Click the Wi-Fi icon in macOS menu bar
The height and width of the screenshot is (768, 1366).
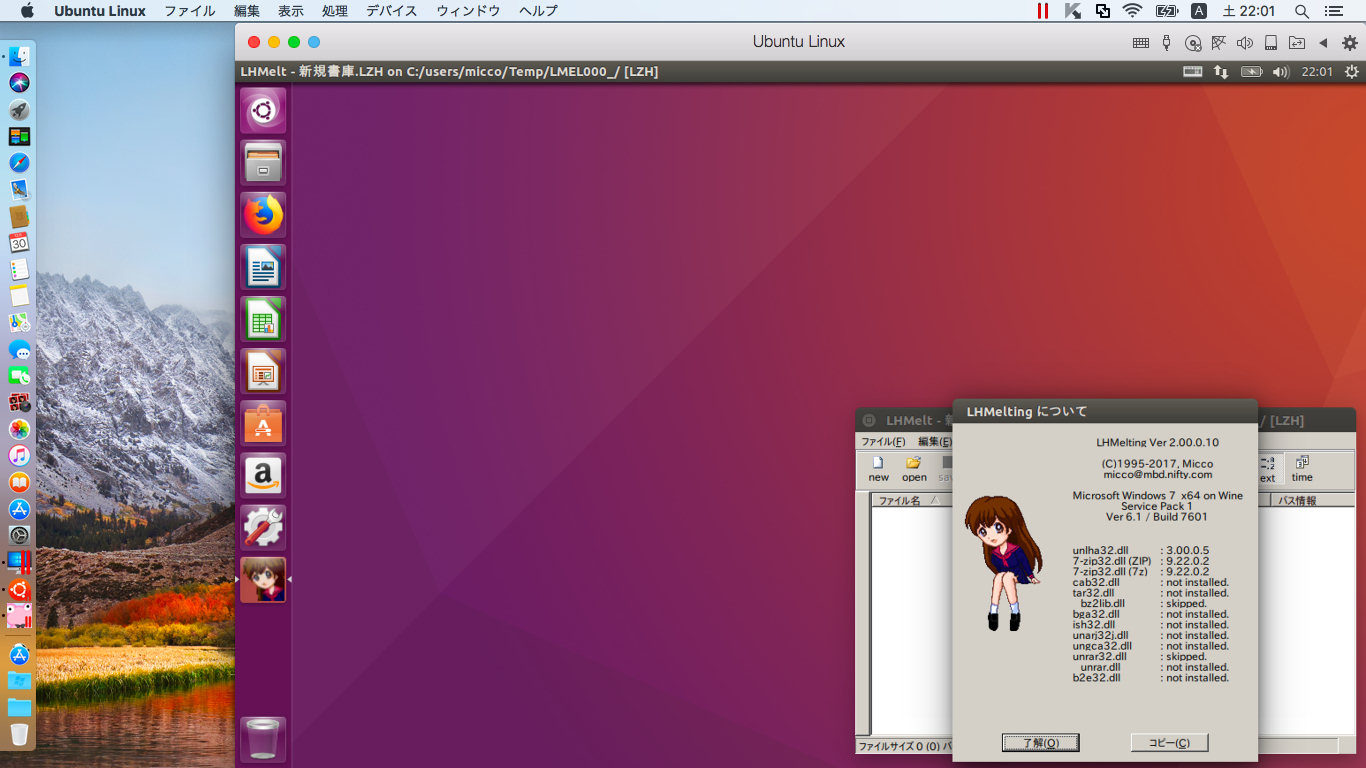tap(1132, 11)
